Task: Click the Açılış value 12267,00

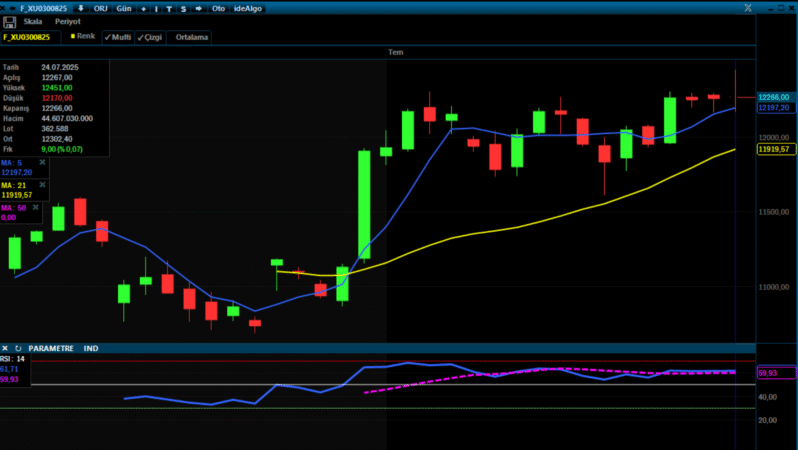Action: point(57,77)
